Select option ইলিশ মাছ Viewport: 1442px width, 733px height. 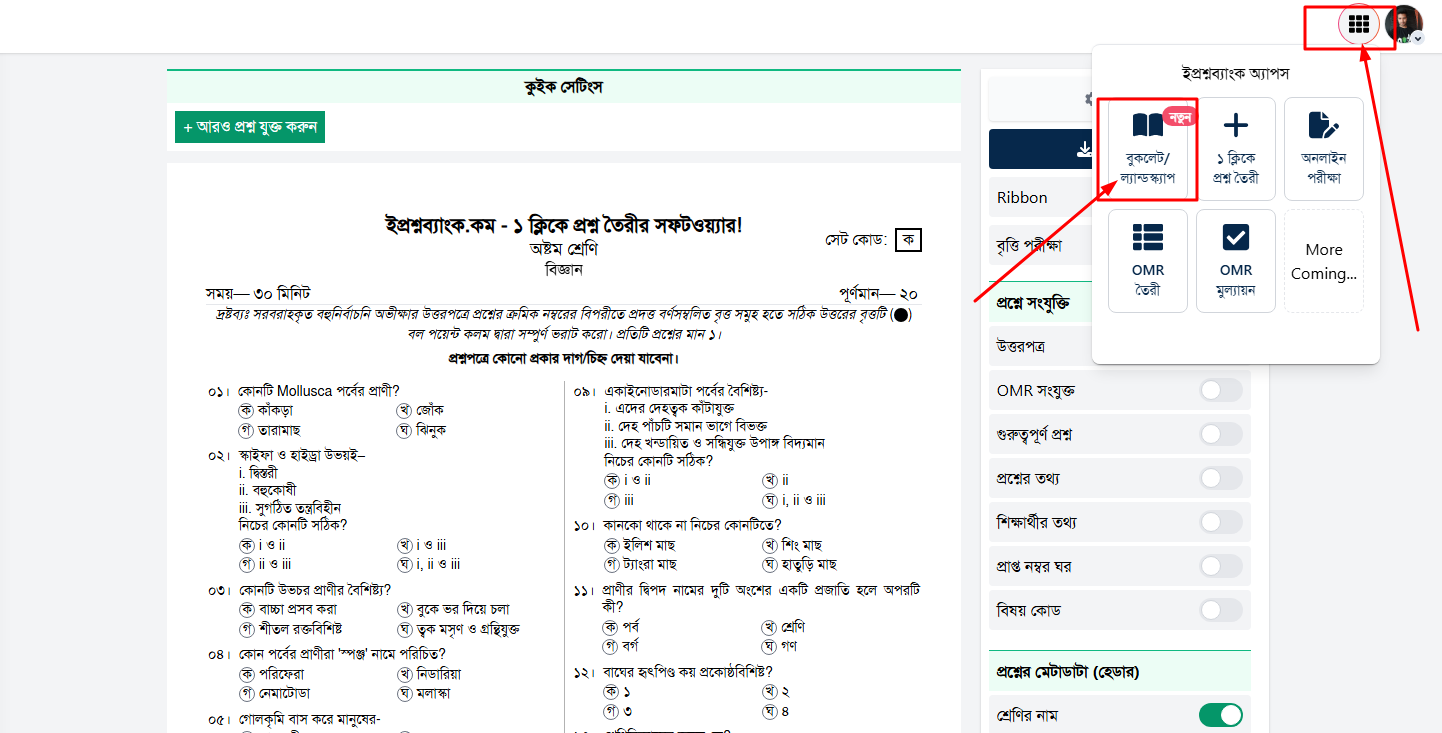point(640,545)
